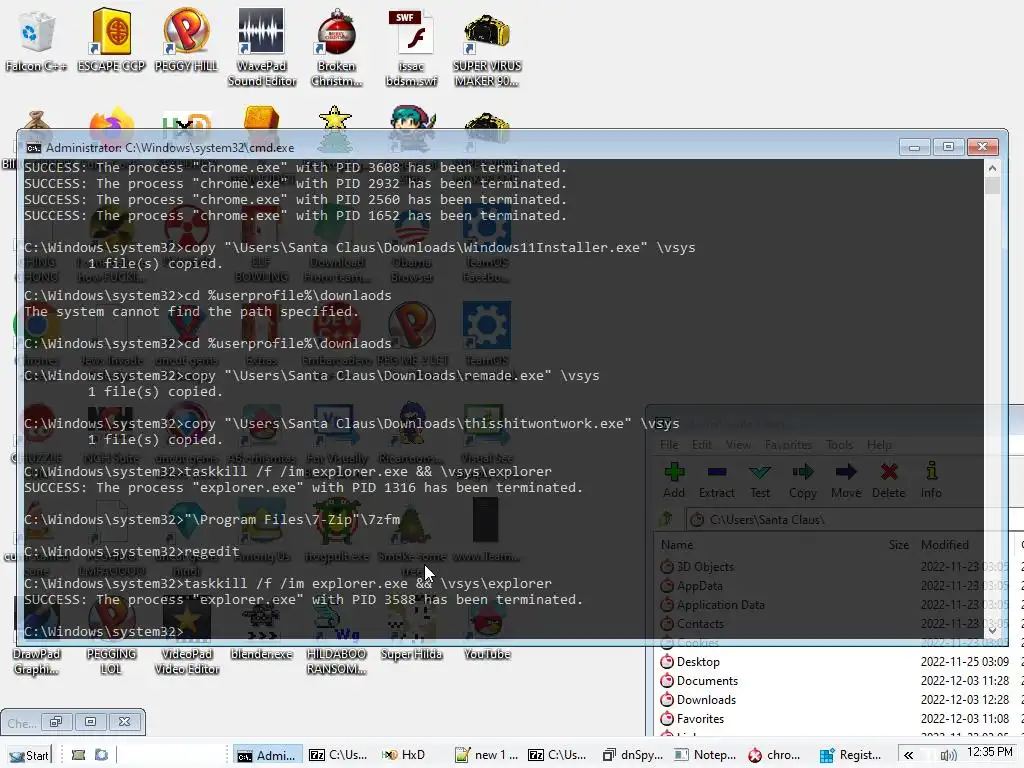Select the Broken Christm... desktop icon

336,47
